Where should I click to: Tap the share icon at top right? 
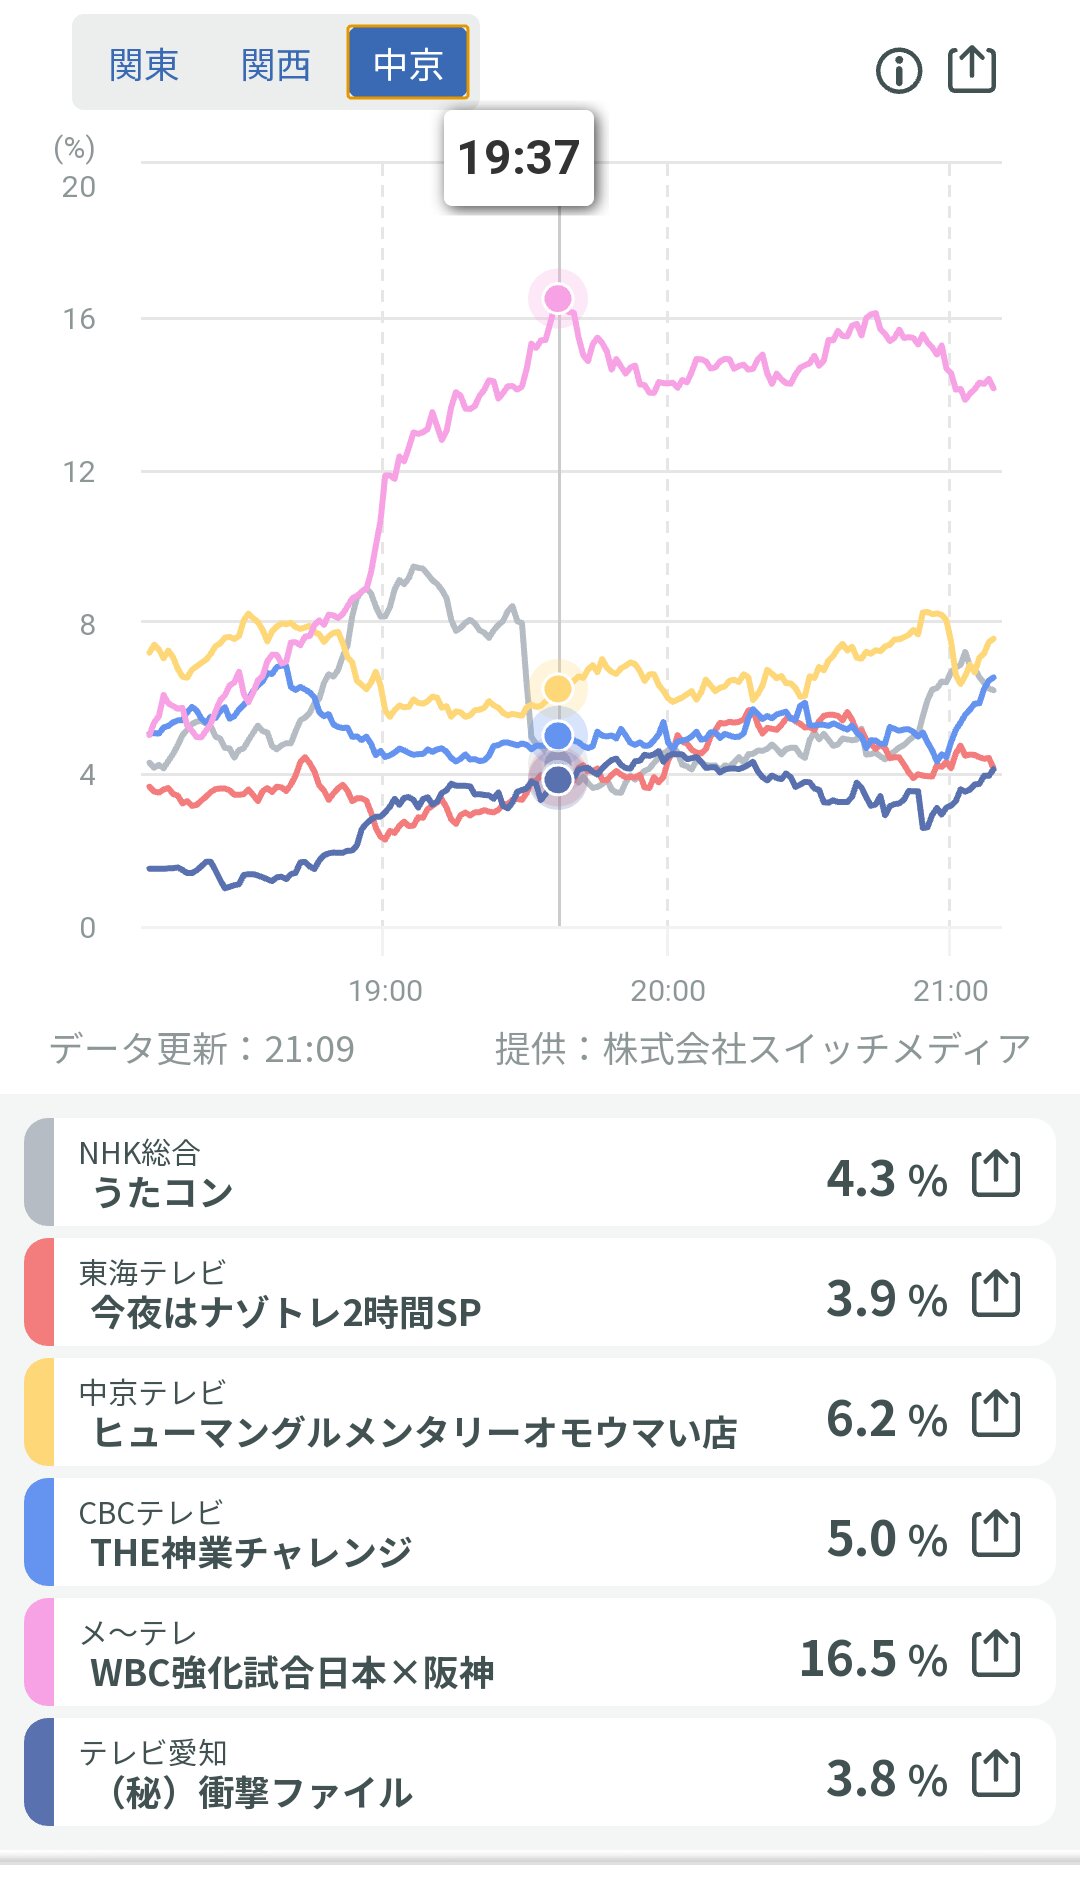click(971, 70)
